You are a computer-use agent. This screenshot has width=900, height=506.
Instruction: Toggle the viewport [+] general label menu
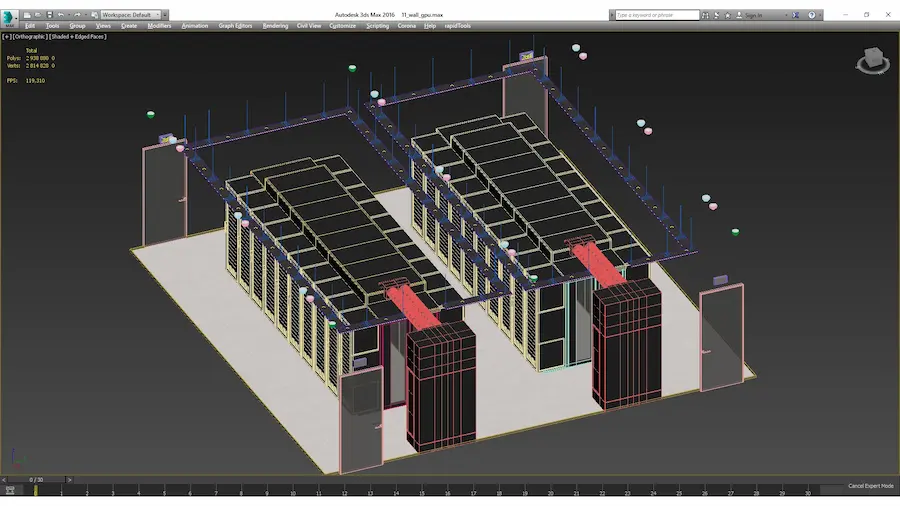point(6,36)
